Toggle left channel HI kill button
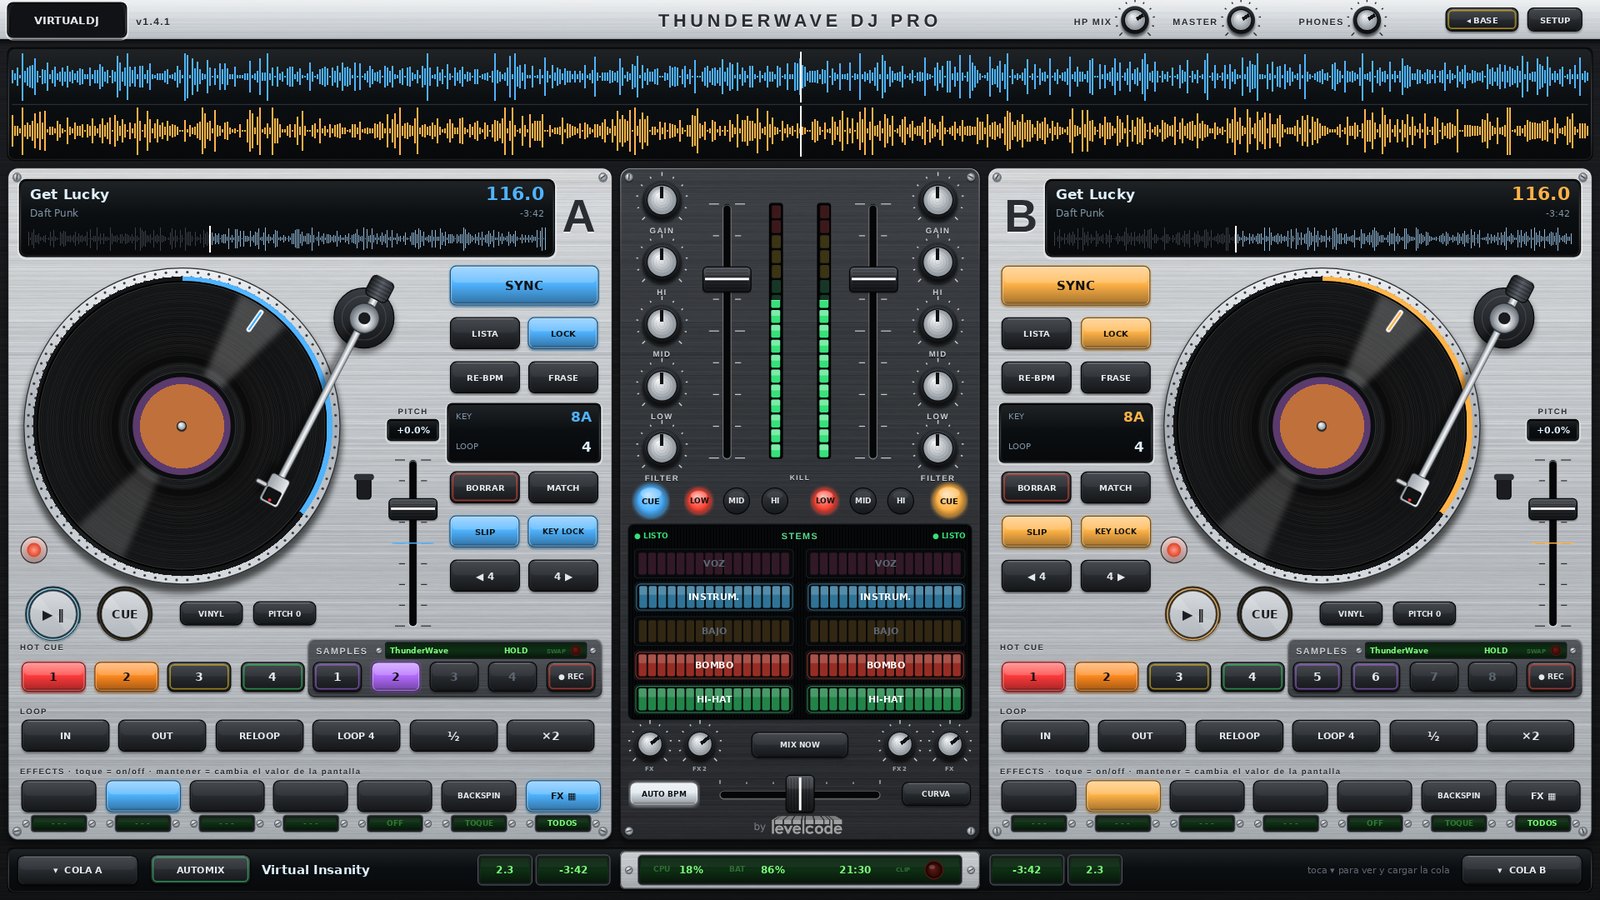This screenshot has height=900, width=1600. pos(774,500)
